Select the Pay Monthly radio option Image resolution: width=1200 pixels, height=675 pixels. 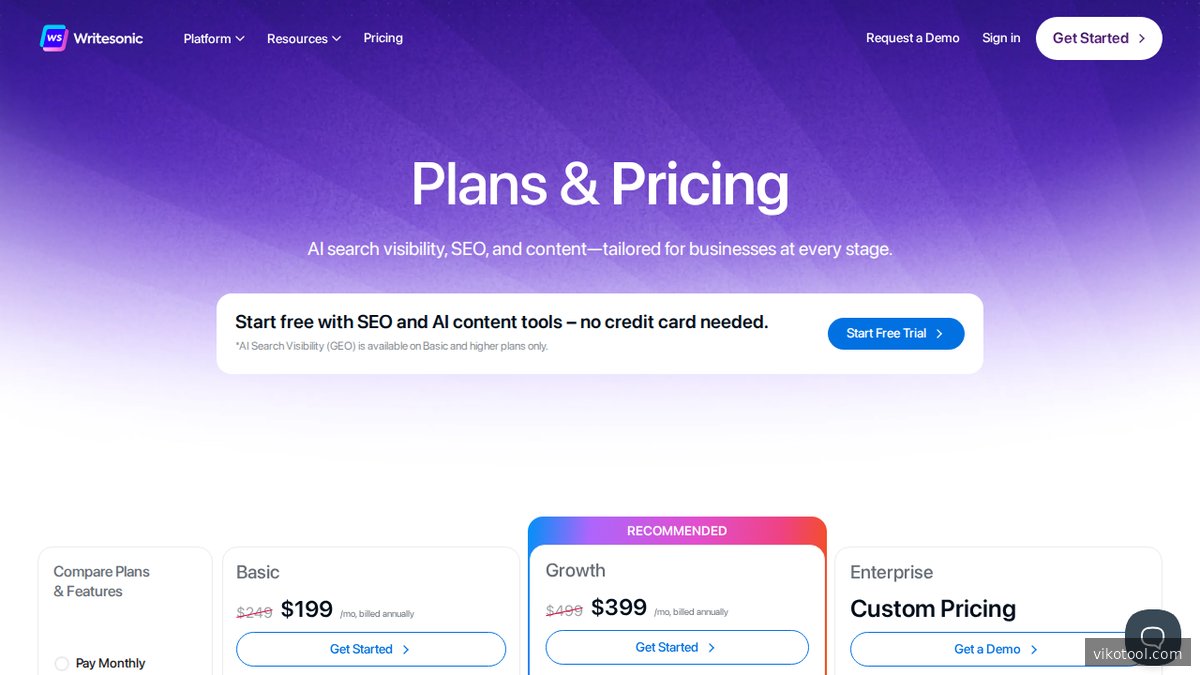pos(62,663)
